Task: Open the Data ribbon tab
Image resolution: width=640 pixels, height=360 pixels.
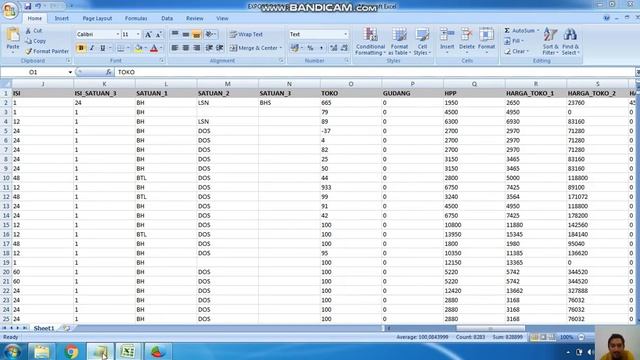Action: click(167, 18)
